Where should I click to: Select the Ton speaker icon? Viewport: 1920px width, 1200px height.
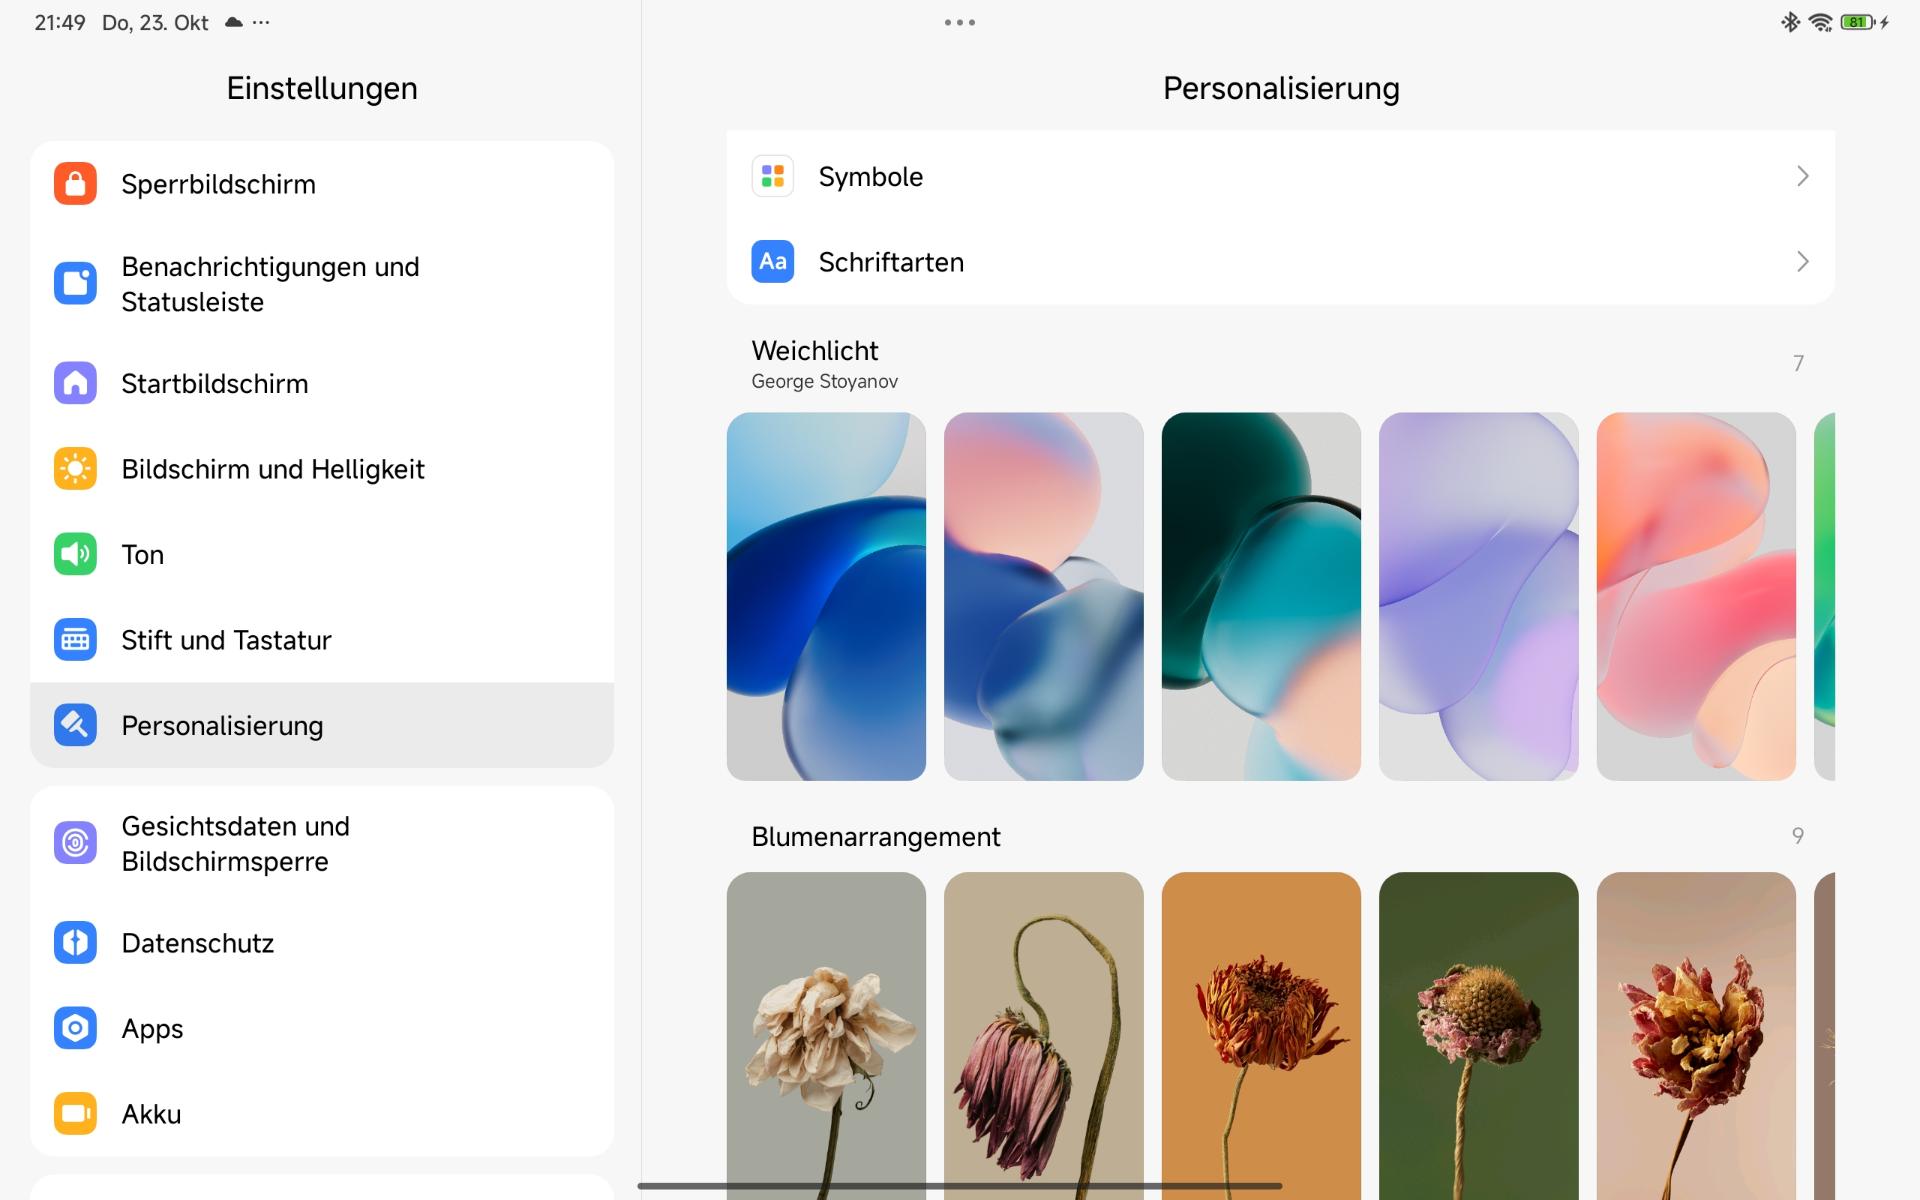[x=75, y=554]
